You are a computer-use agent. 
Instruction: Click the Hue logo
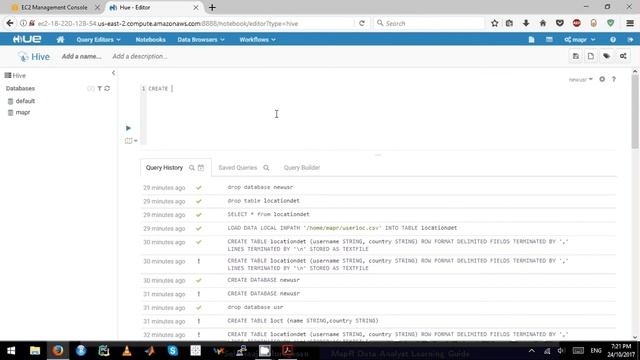27,39
